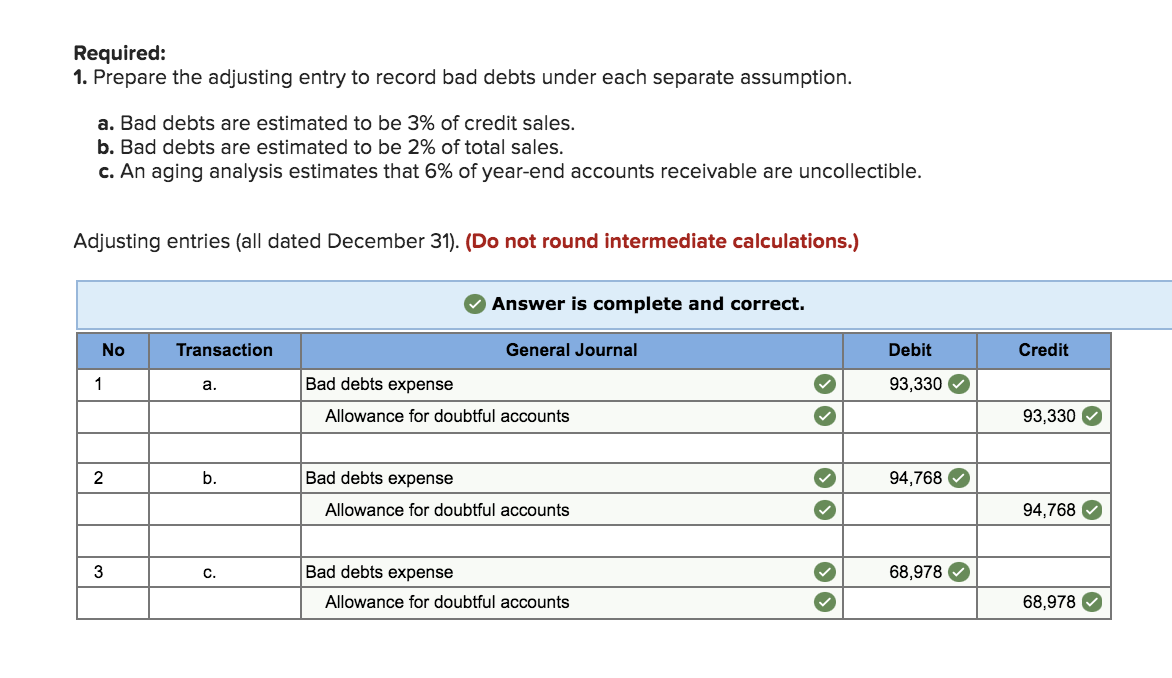Select the Credit column header

(x=1043, y=350)
